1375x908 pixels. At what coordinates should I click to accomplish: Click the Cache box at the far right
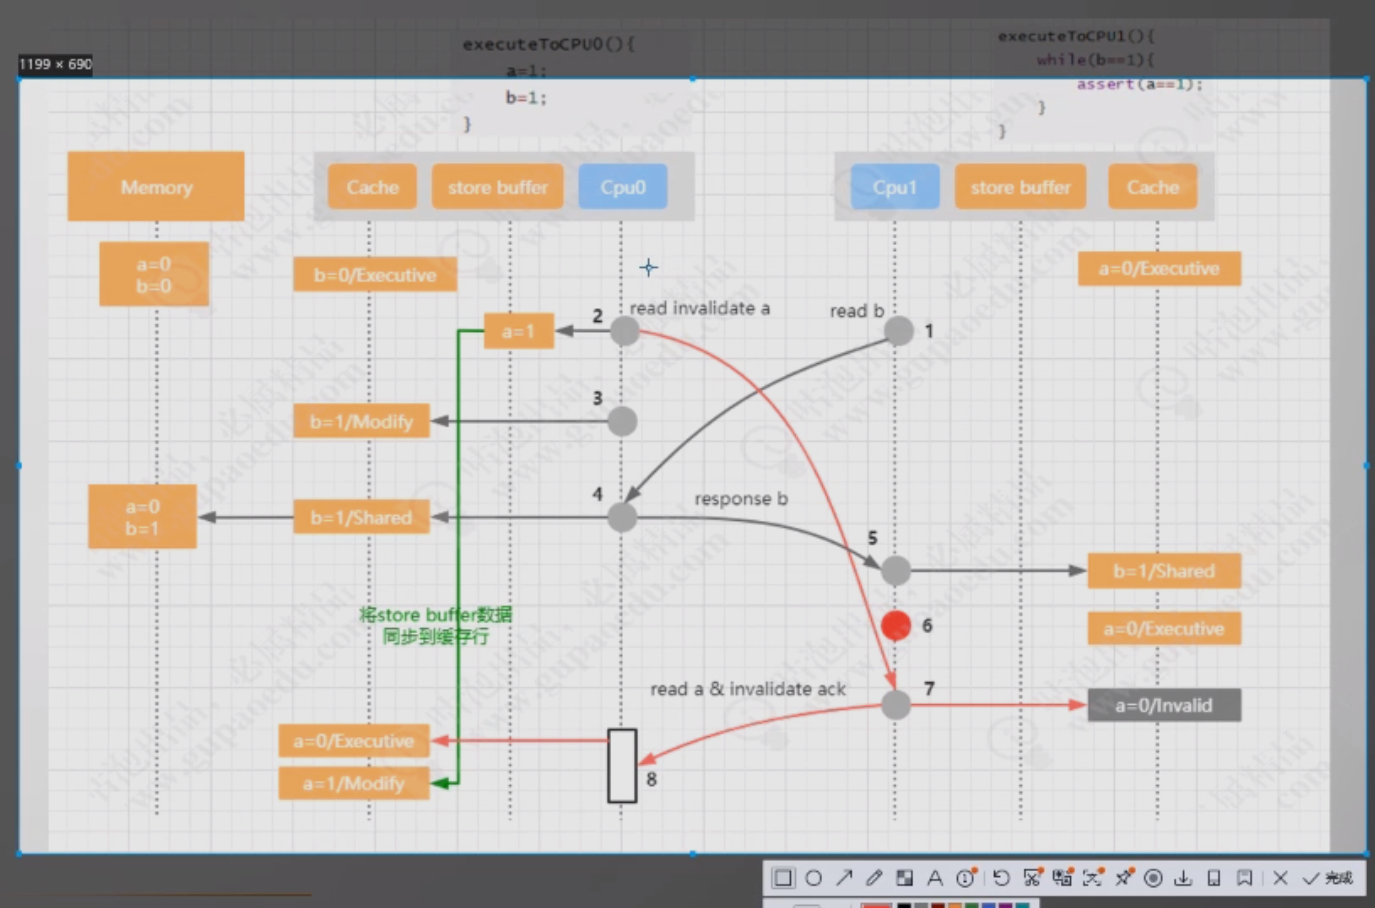(x=1152, y=187)
